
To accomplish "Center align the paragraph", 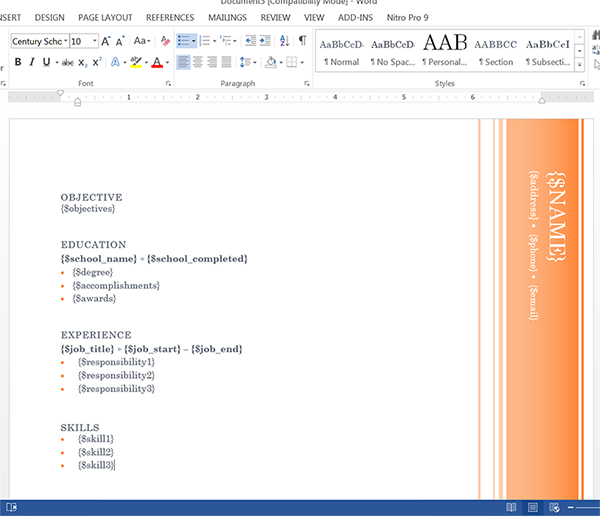I will coord(197,62).
